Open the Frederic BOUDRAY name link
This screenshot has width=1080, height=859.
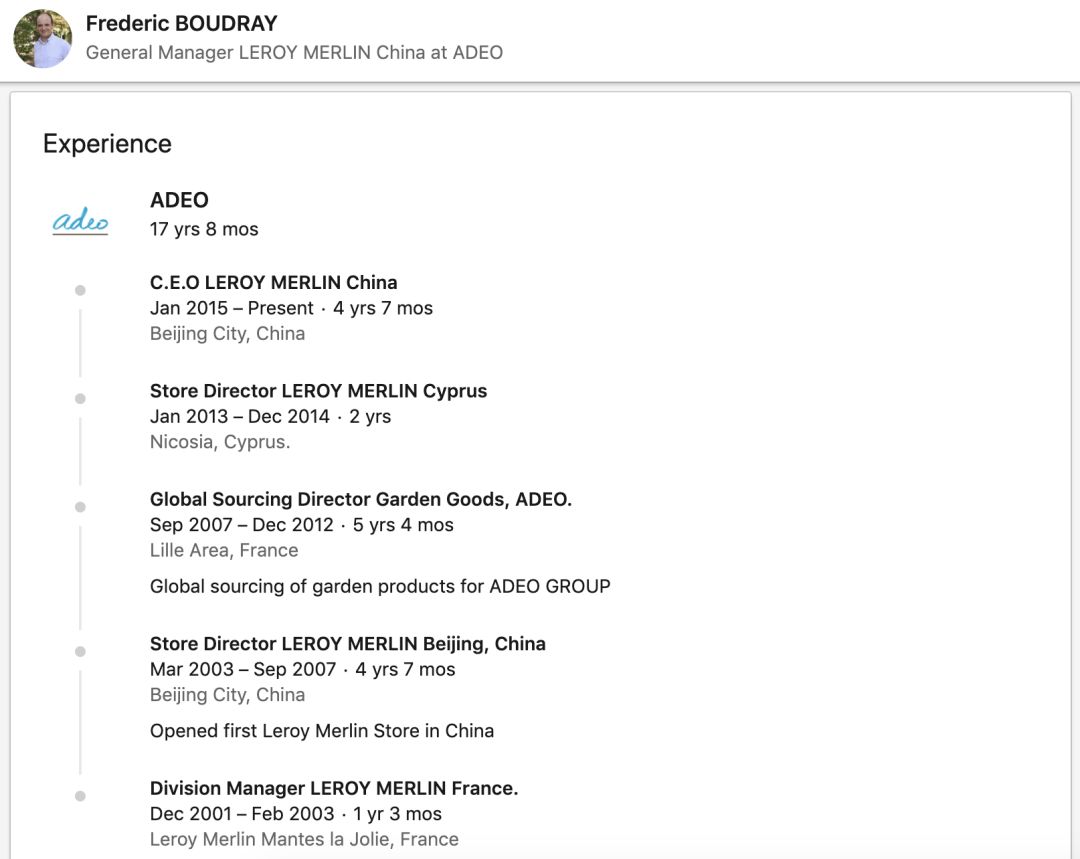181,23
